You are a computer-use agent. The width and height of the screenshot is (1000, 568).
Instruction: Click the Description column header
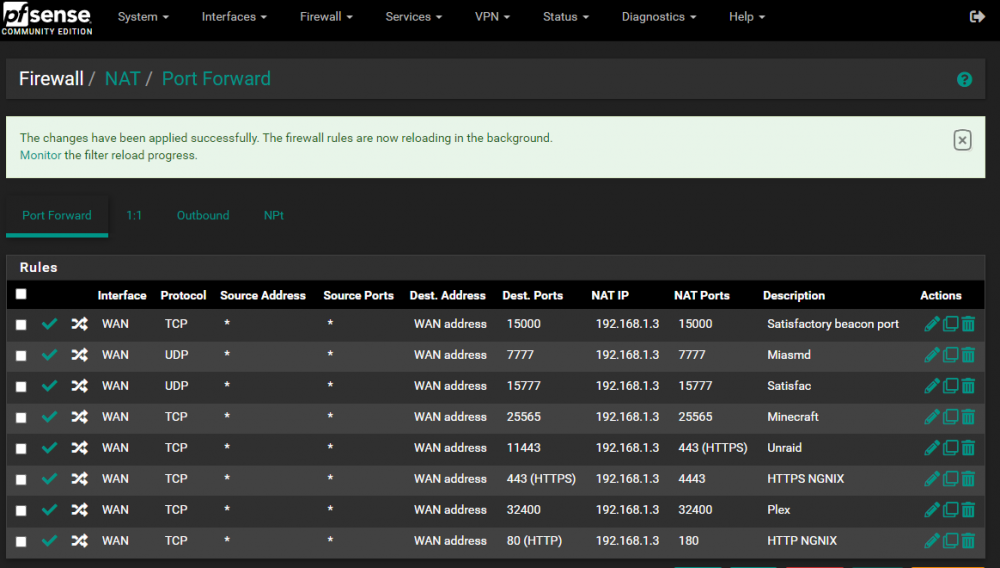pos(793,295)
